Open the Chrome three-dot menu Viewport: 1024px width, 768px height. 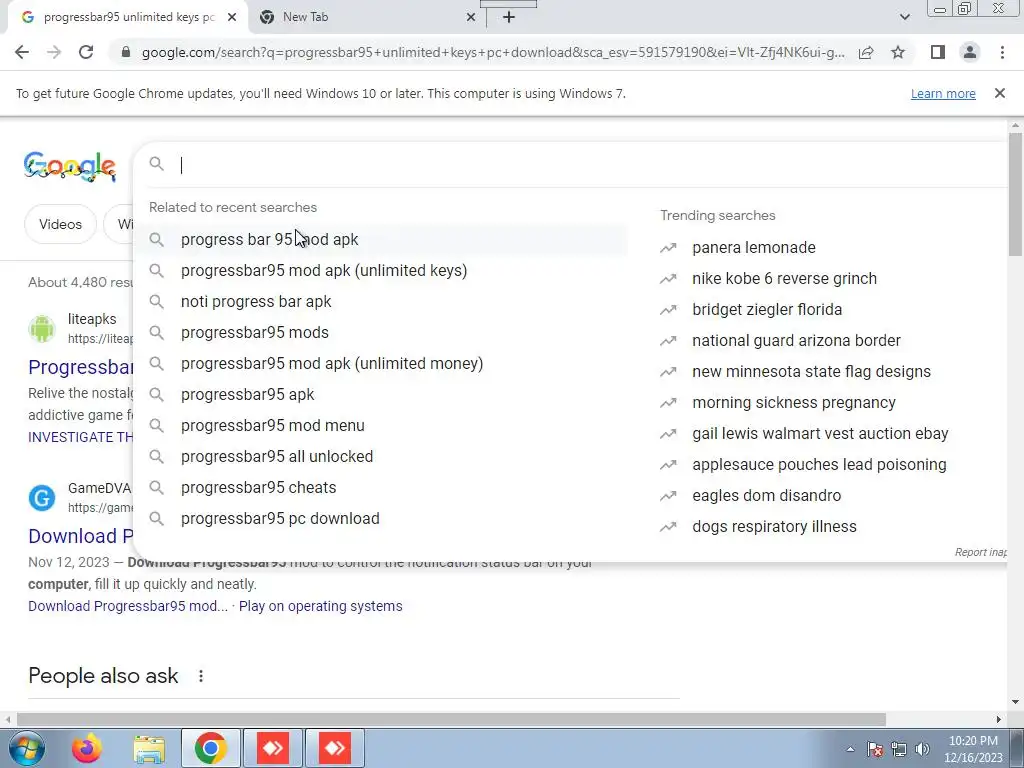[x=1002, y=52]
